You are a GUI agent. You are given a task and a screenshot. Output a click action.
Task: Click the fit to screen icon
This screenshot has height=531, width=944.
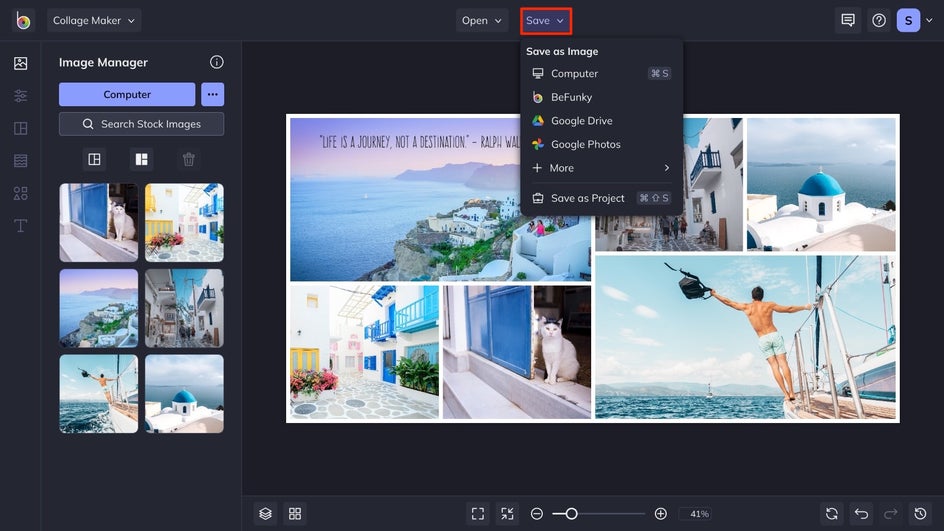click(x=478, y=514)
